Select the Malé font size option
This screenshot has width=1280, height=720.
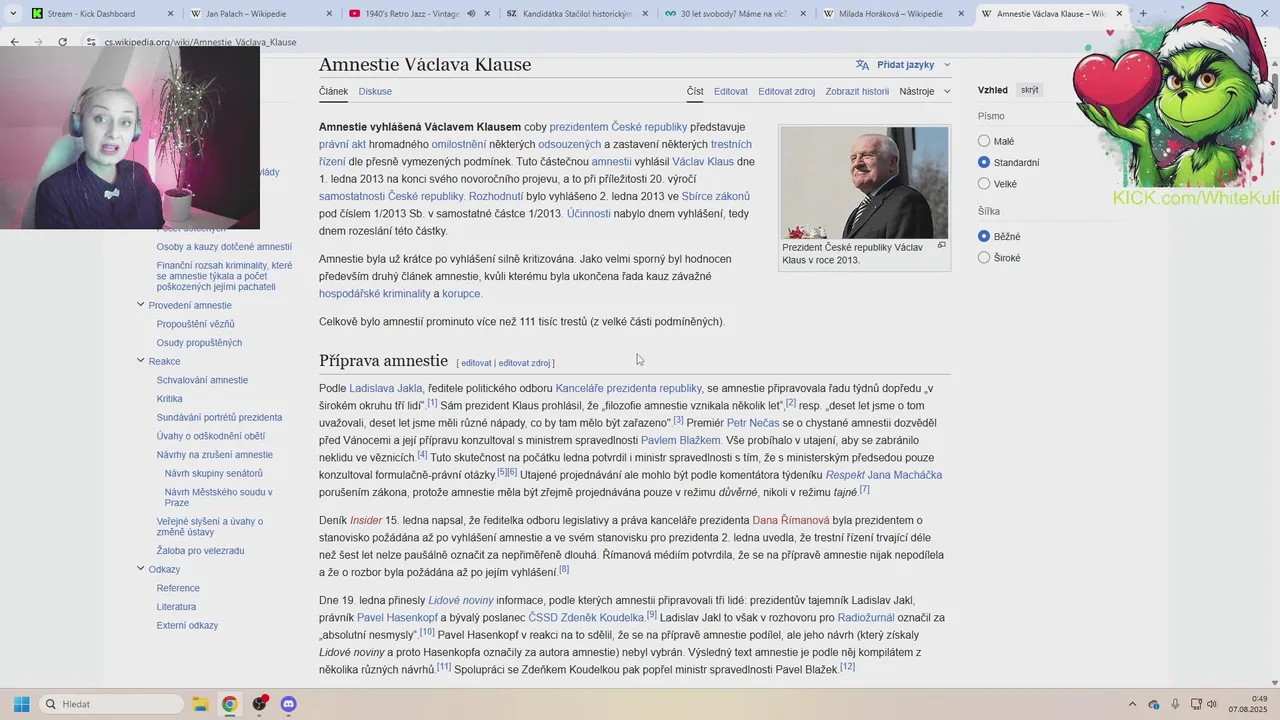coord(984,141)
